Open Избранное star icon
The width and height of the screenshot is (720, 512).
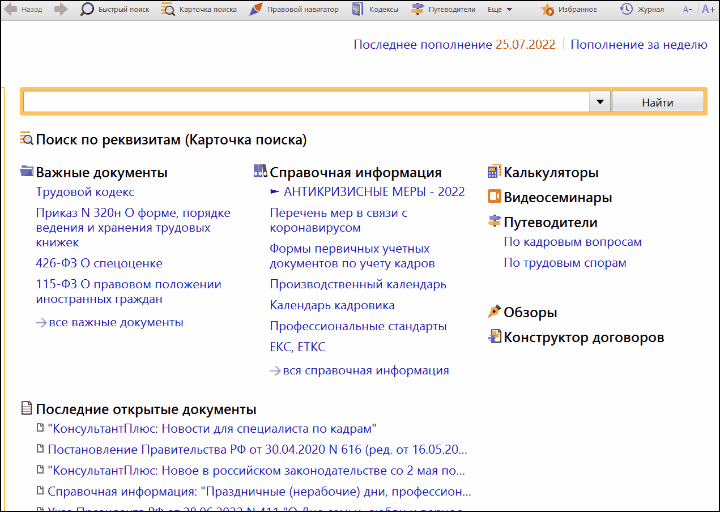pos(547,10)
